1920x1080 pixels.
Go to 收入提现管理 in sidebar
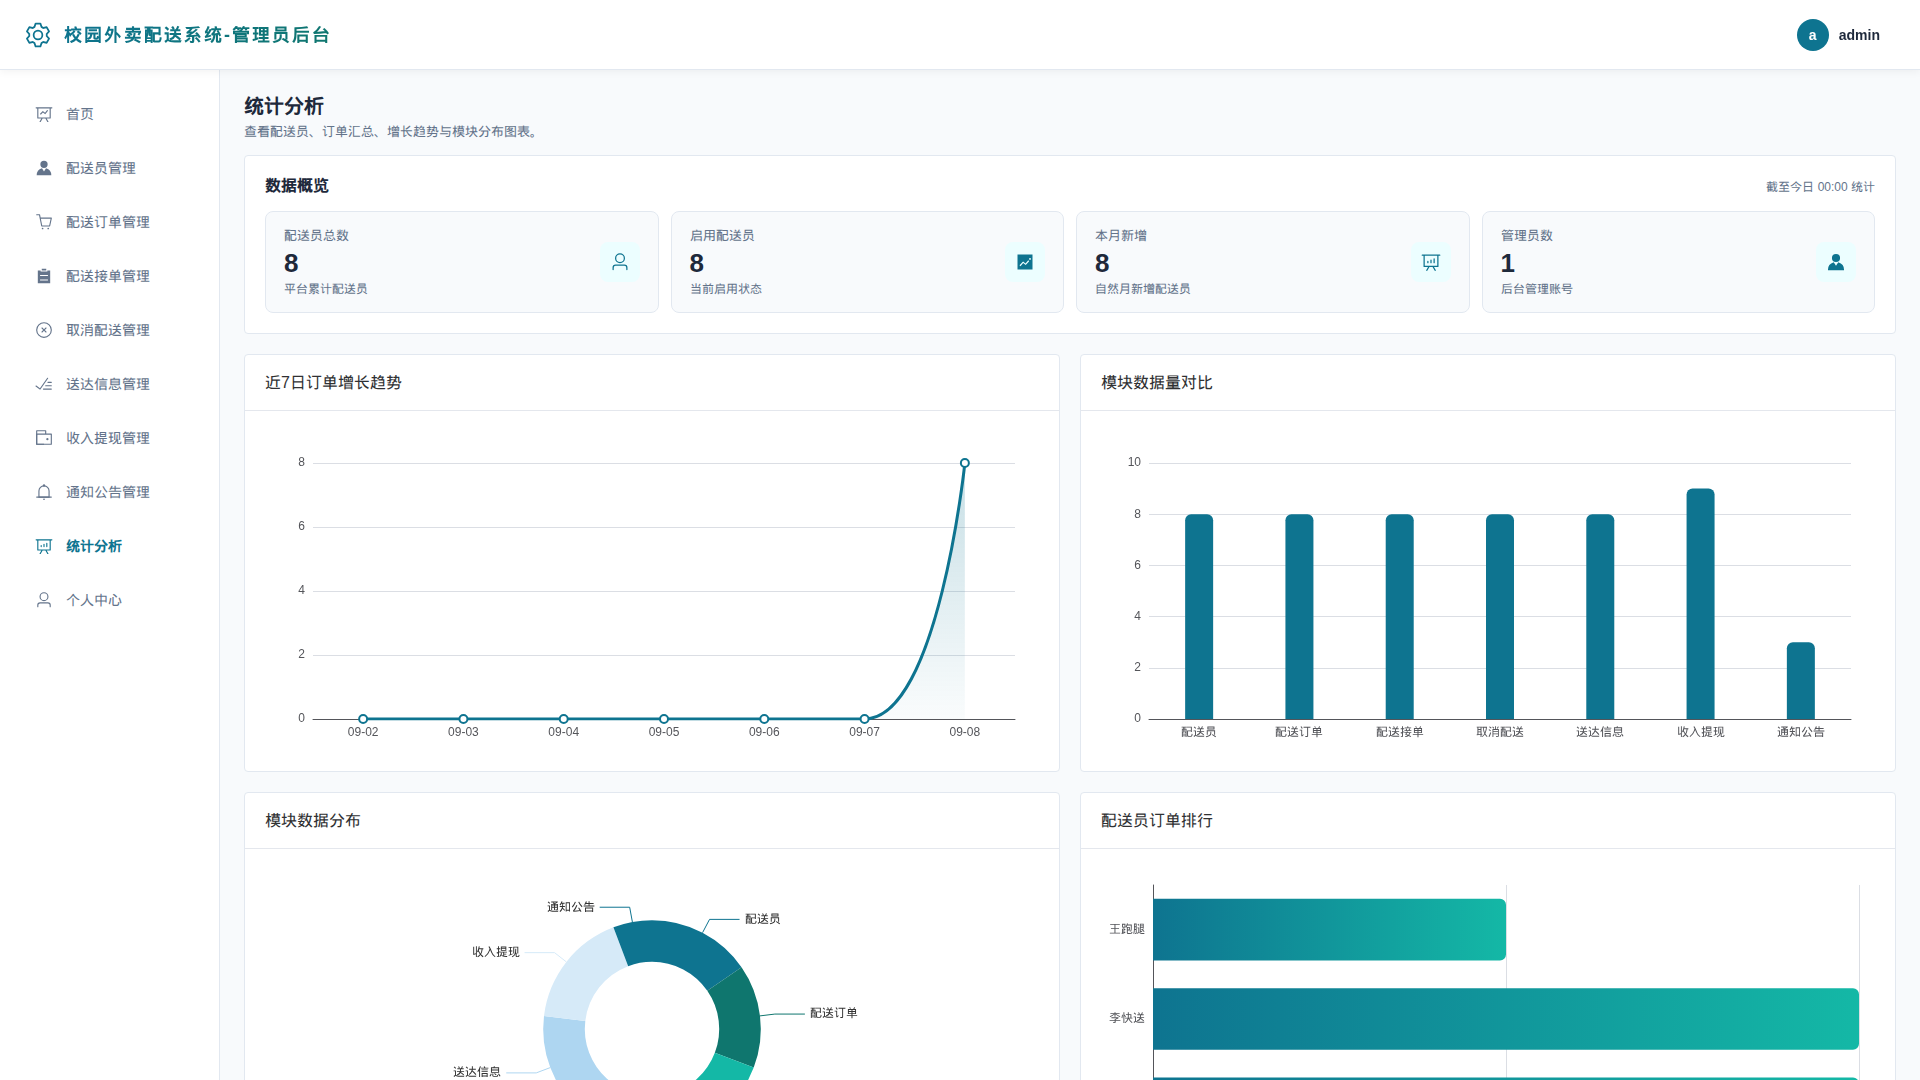(x=110, y=438)
